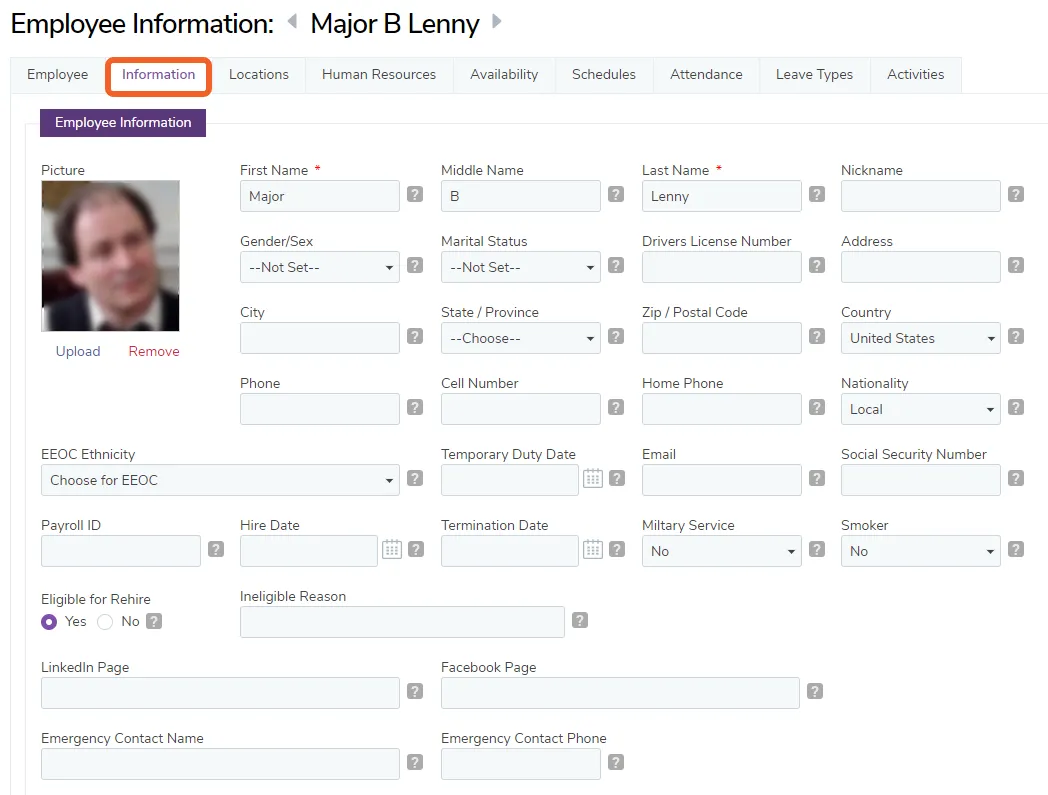Open the Availability tab
The height and width of the screenshot is (795, 1048).
(x=504, y=75)
